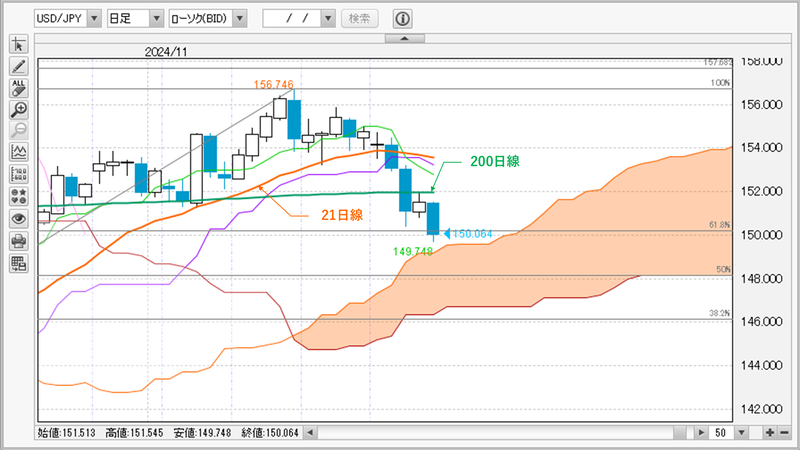Print the chart with printer icon

point(19,241)
